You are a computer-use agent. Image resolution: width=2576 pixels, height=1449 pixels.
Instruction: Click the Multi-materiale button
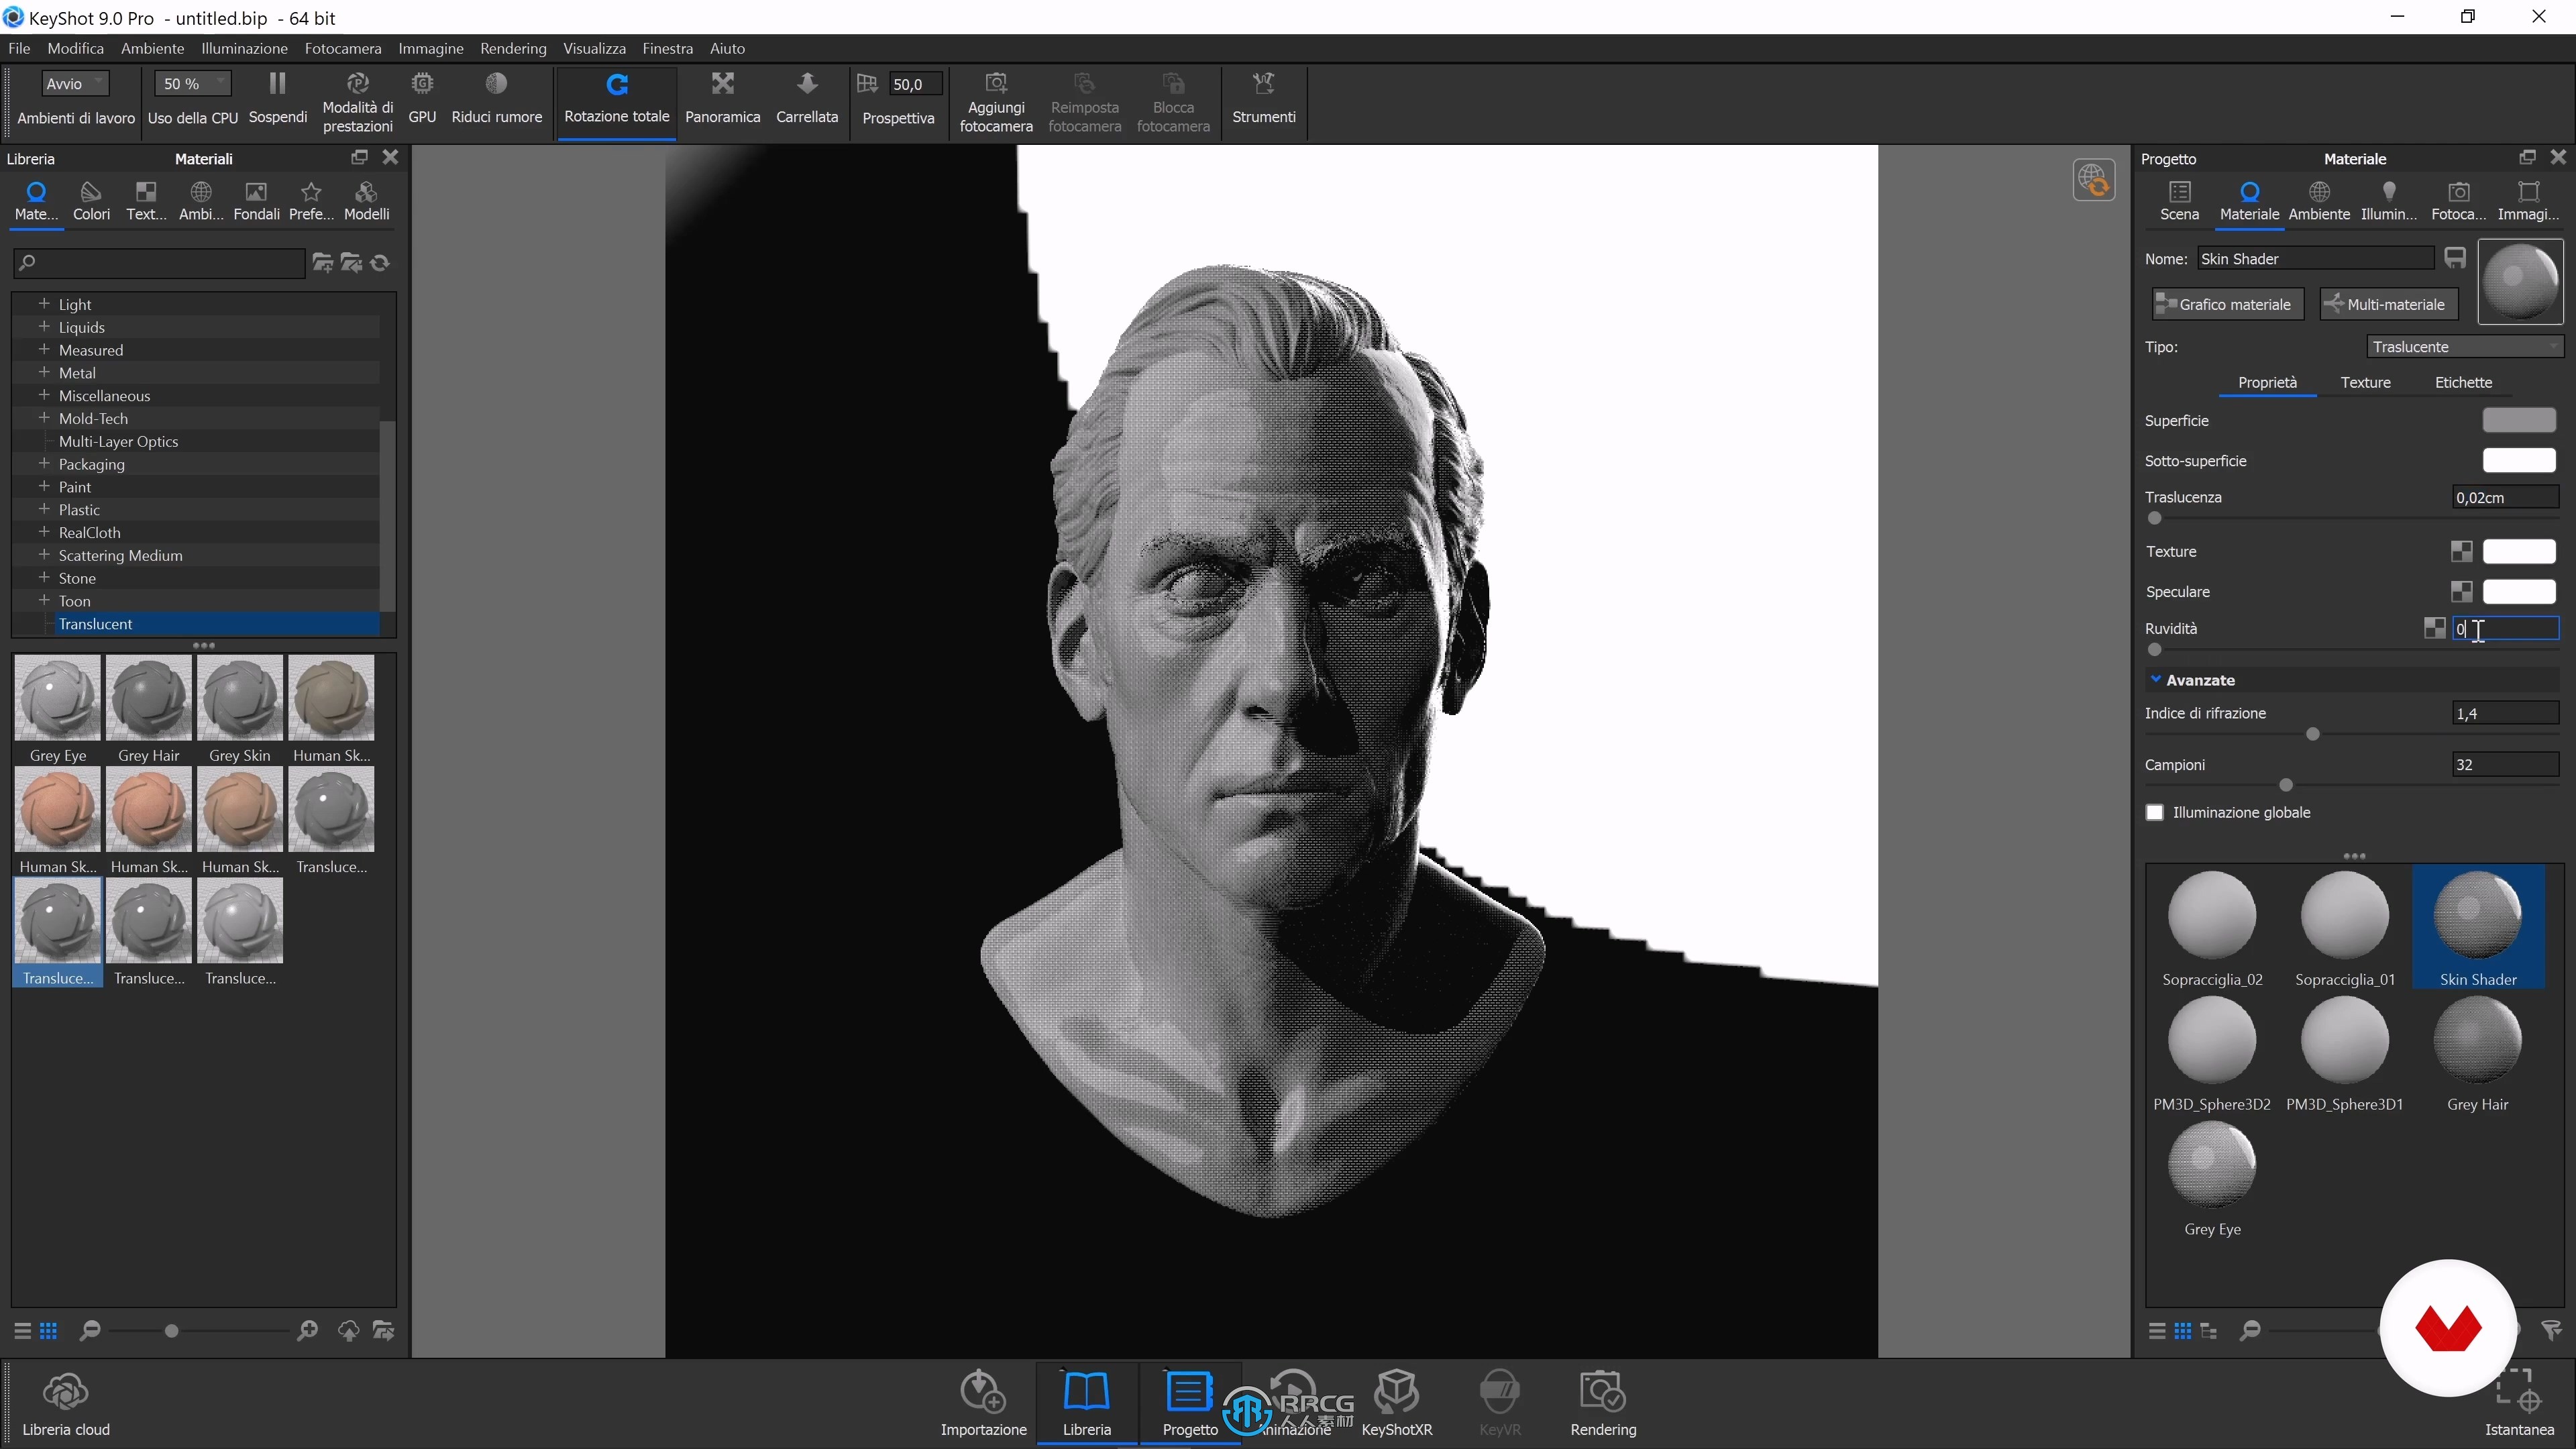(2387, 303)
